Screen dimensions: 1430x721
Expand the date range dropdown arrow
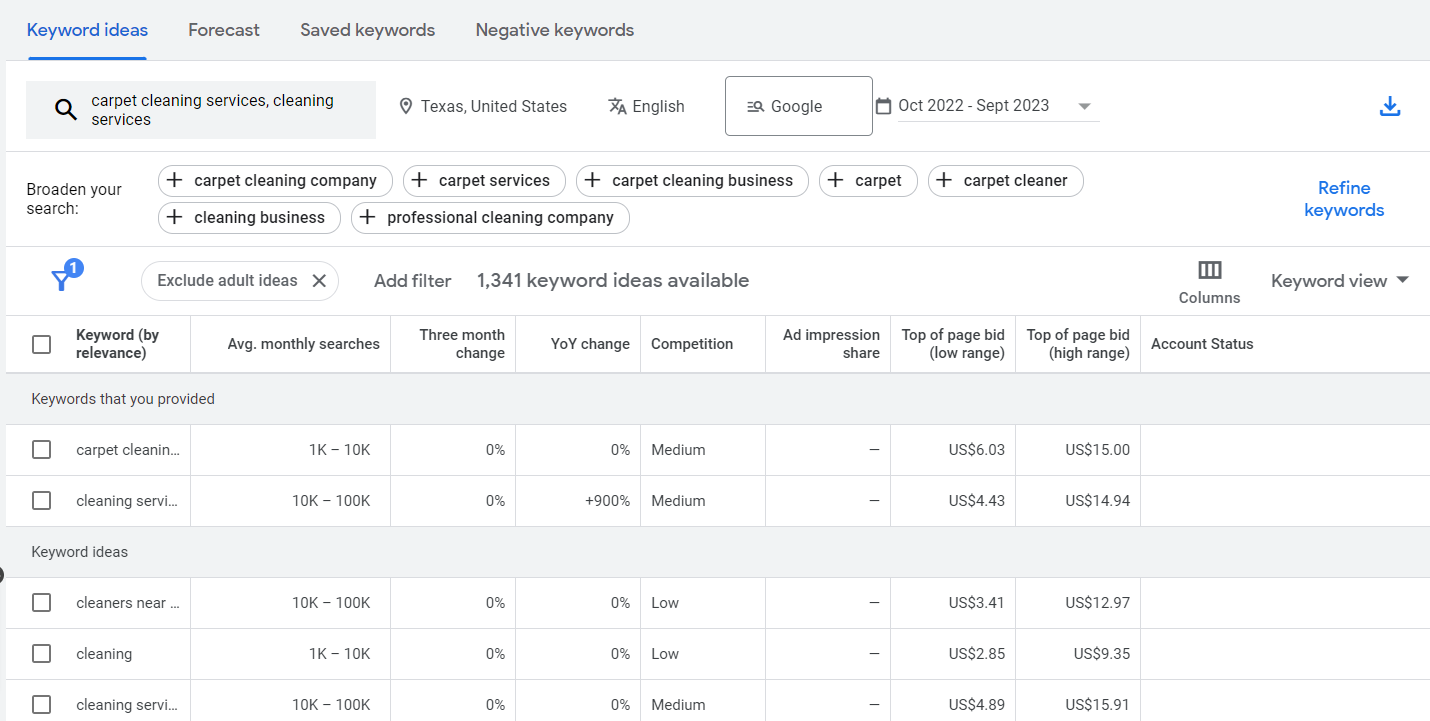(x=1084, y=106)
